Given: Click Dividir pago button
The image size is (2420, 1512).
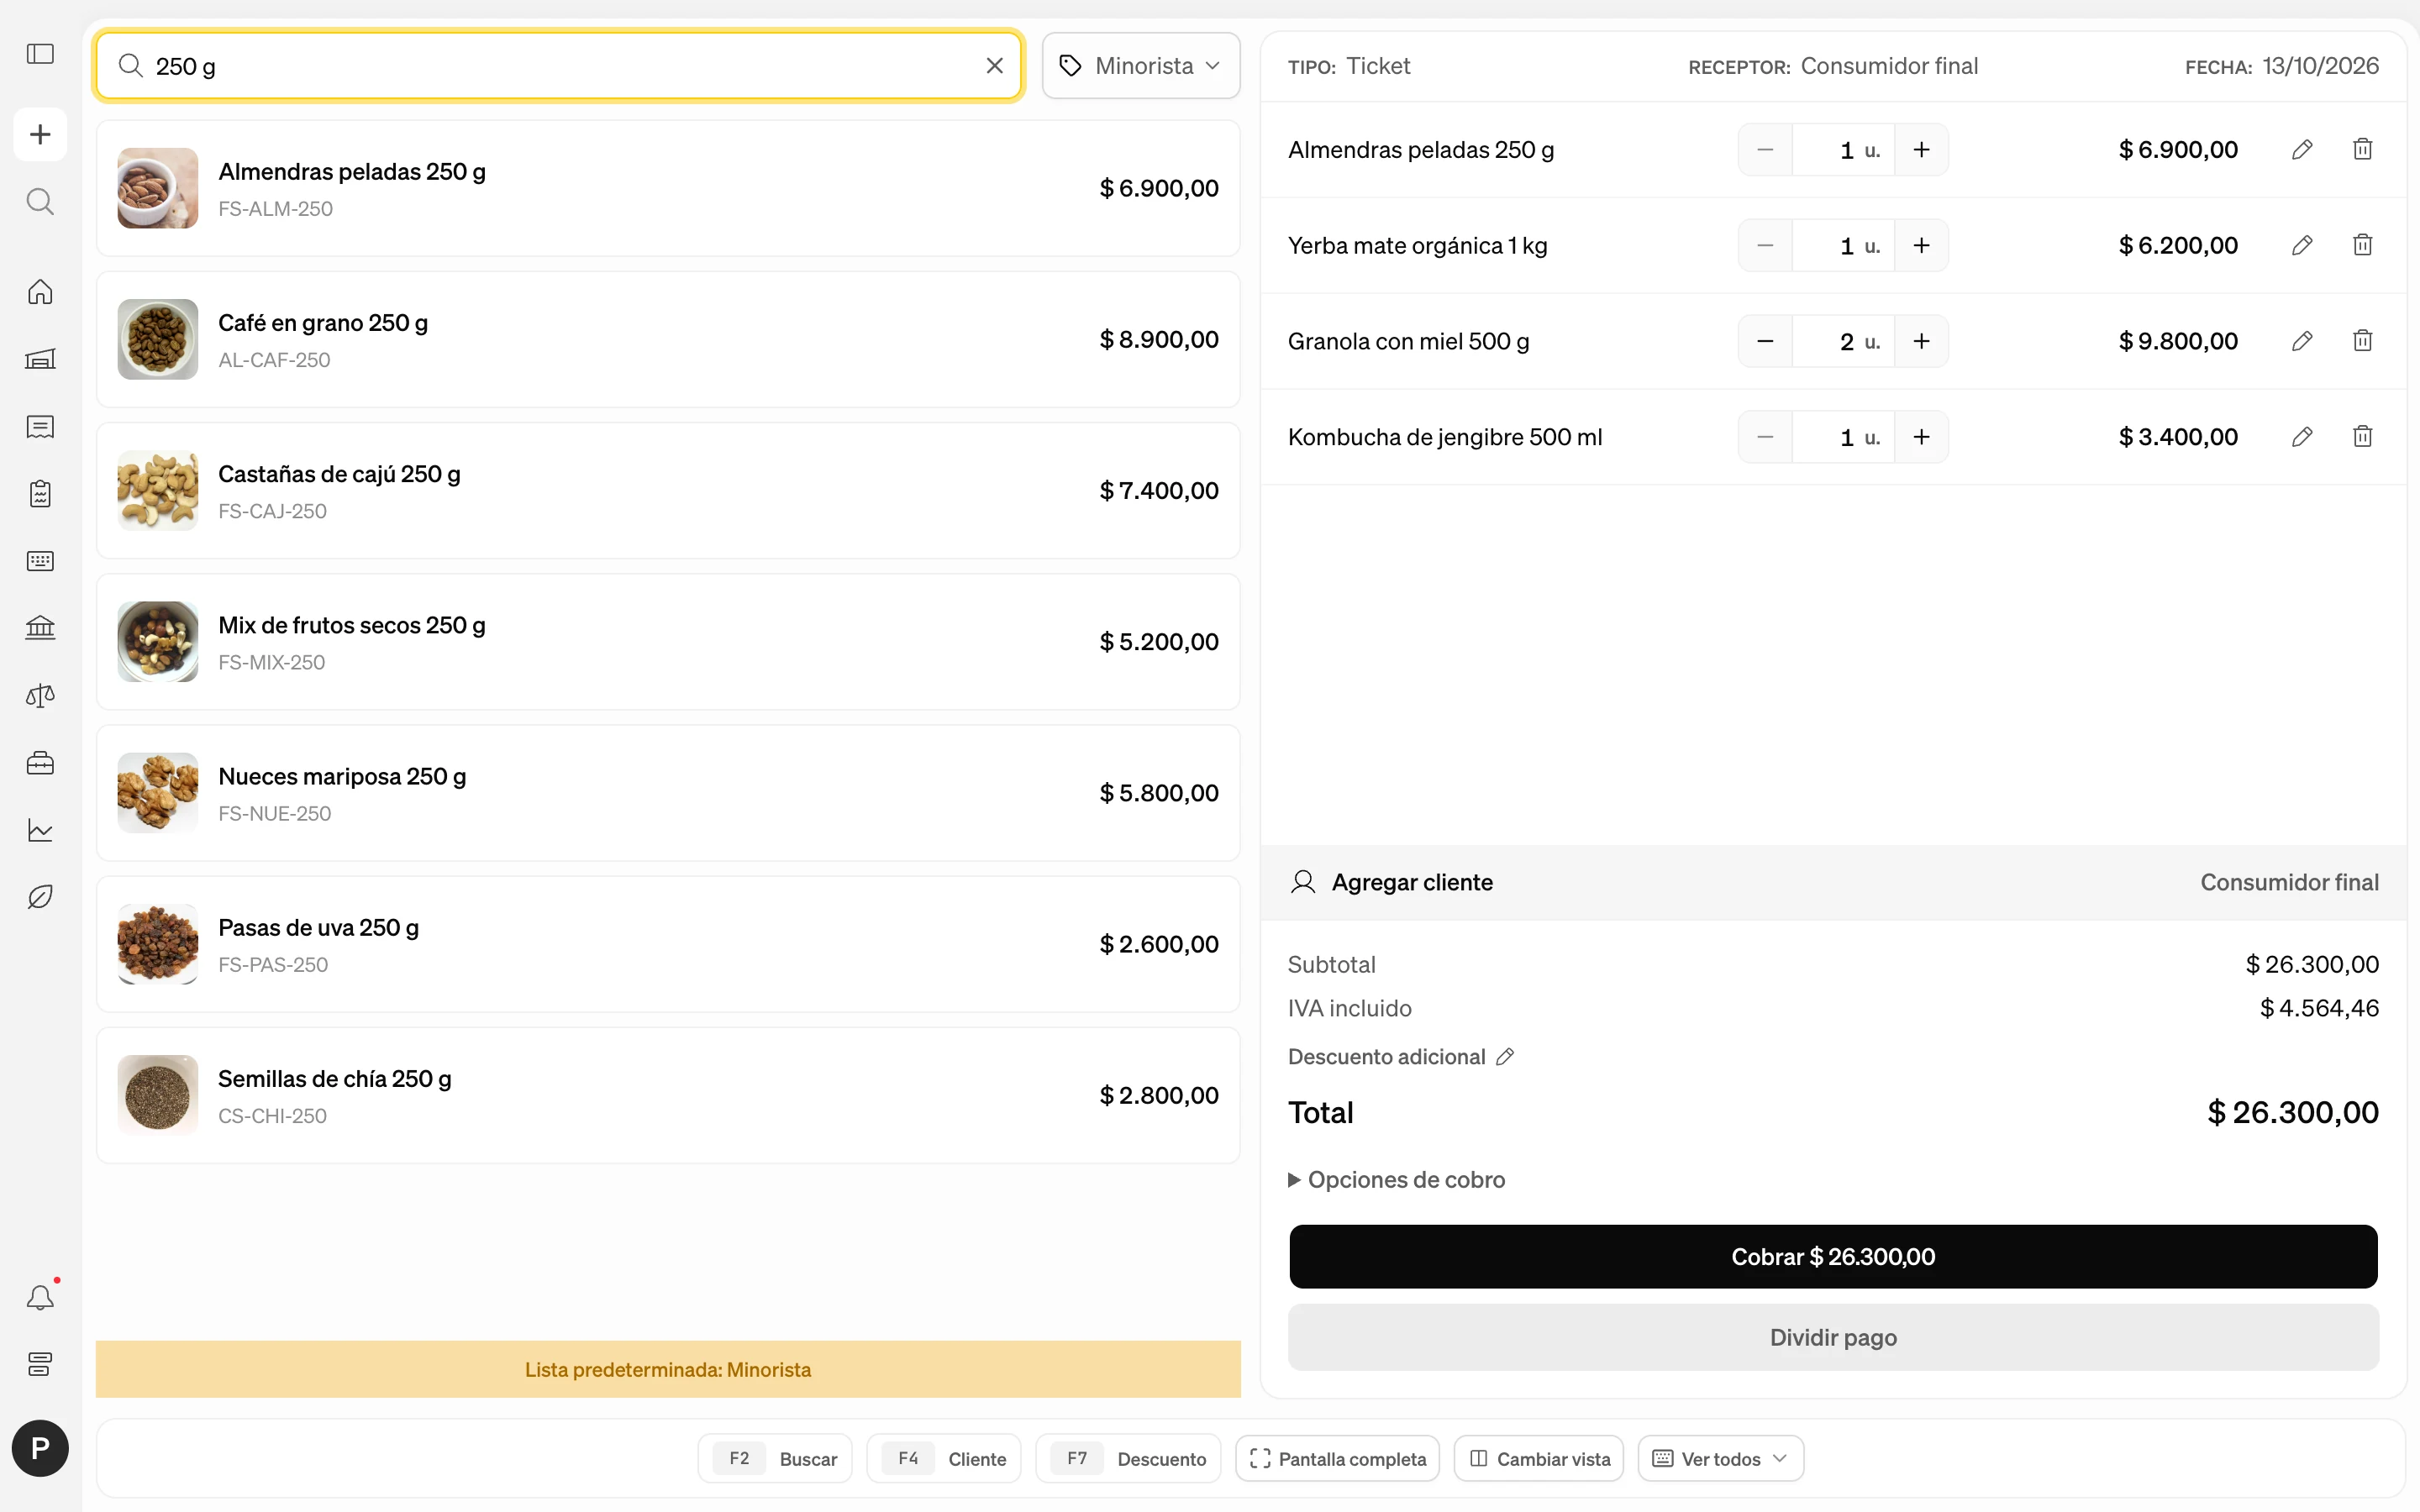Looking at the screenshot, I should pos(1833,1337).
